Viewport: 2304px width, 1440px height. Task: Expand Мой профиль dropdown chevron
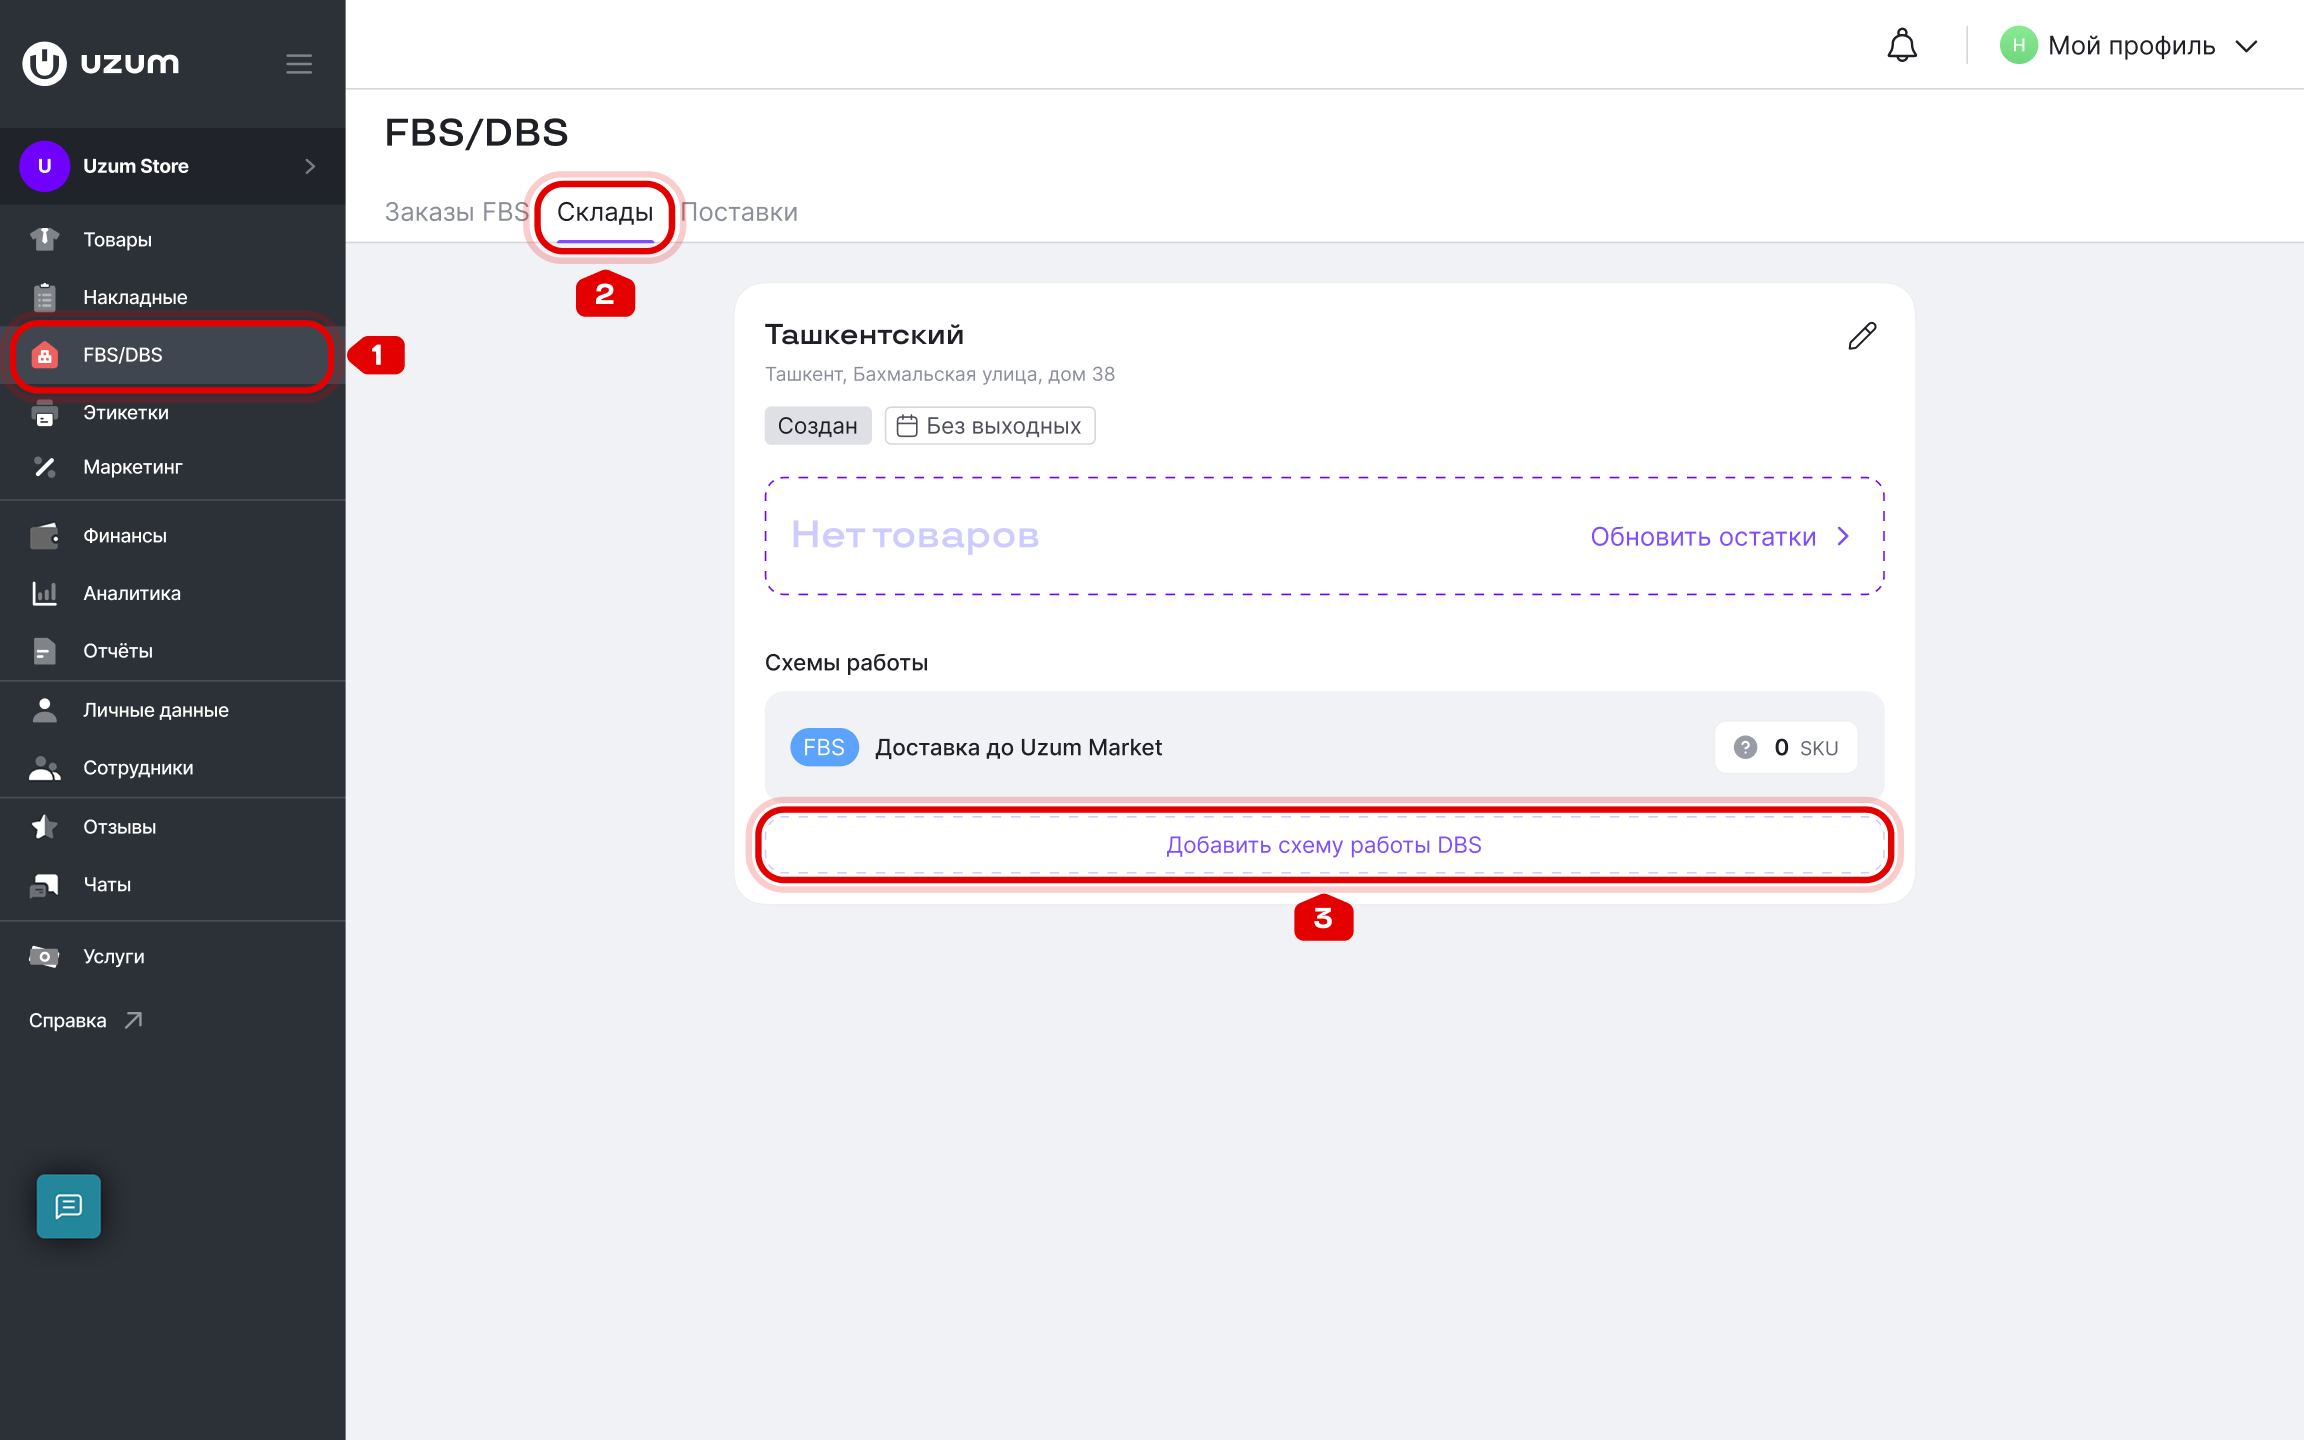point(2247,46)
